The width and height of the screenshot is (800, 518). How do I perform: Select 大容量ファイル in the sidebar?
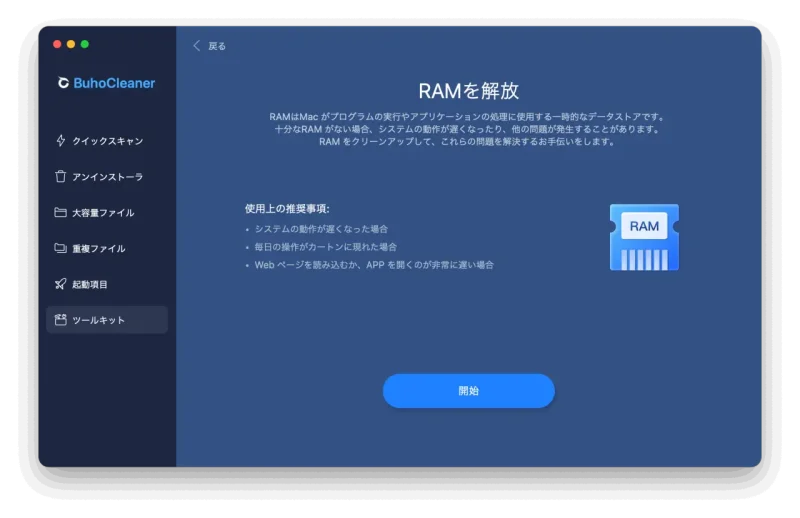point(107,212)
